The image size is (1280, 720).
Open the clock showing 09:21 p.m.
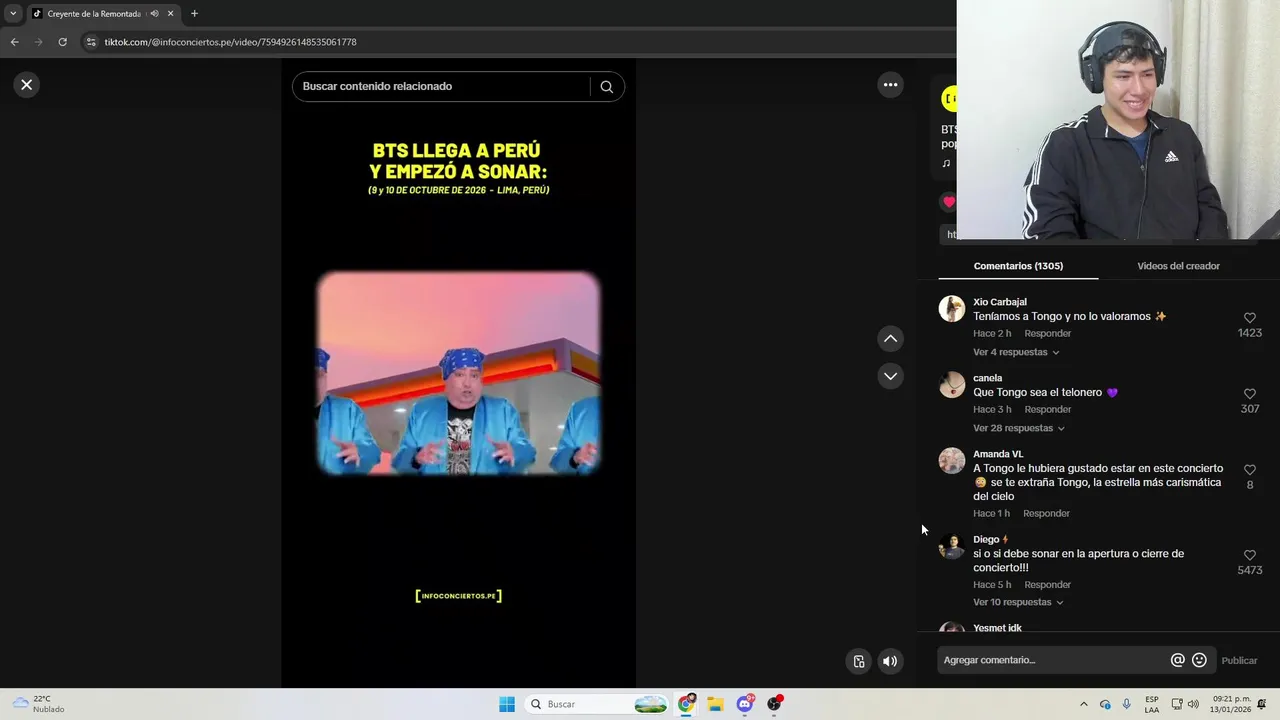coord(1231,704)
